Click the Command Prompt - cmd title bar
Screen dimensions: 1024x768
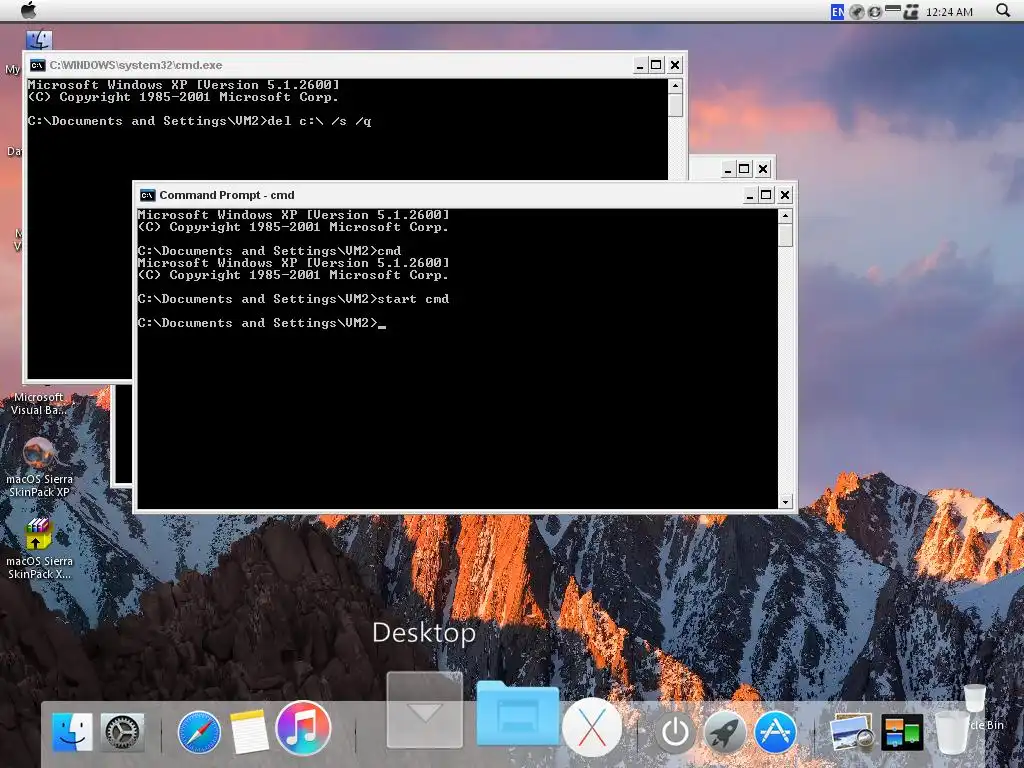(x=465, y=195)
